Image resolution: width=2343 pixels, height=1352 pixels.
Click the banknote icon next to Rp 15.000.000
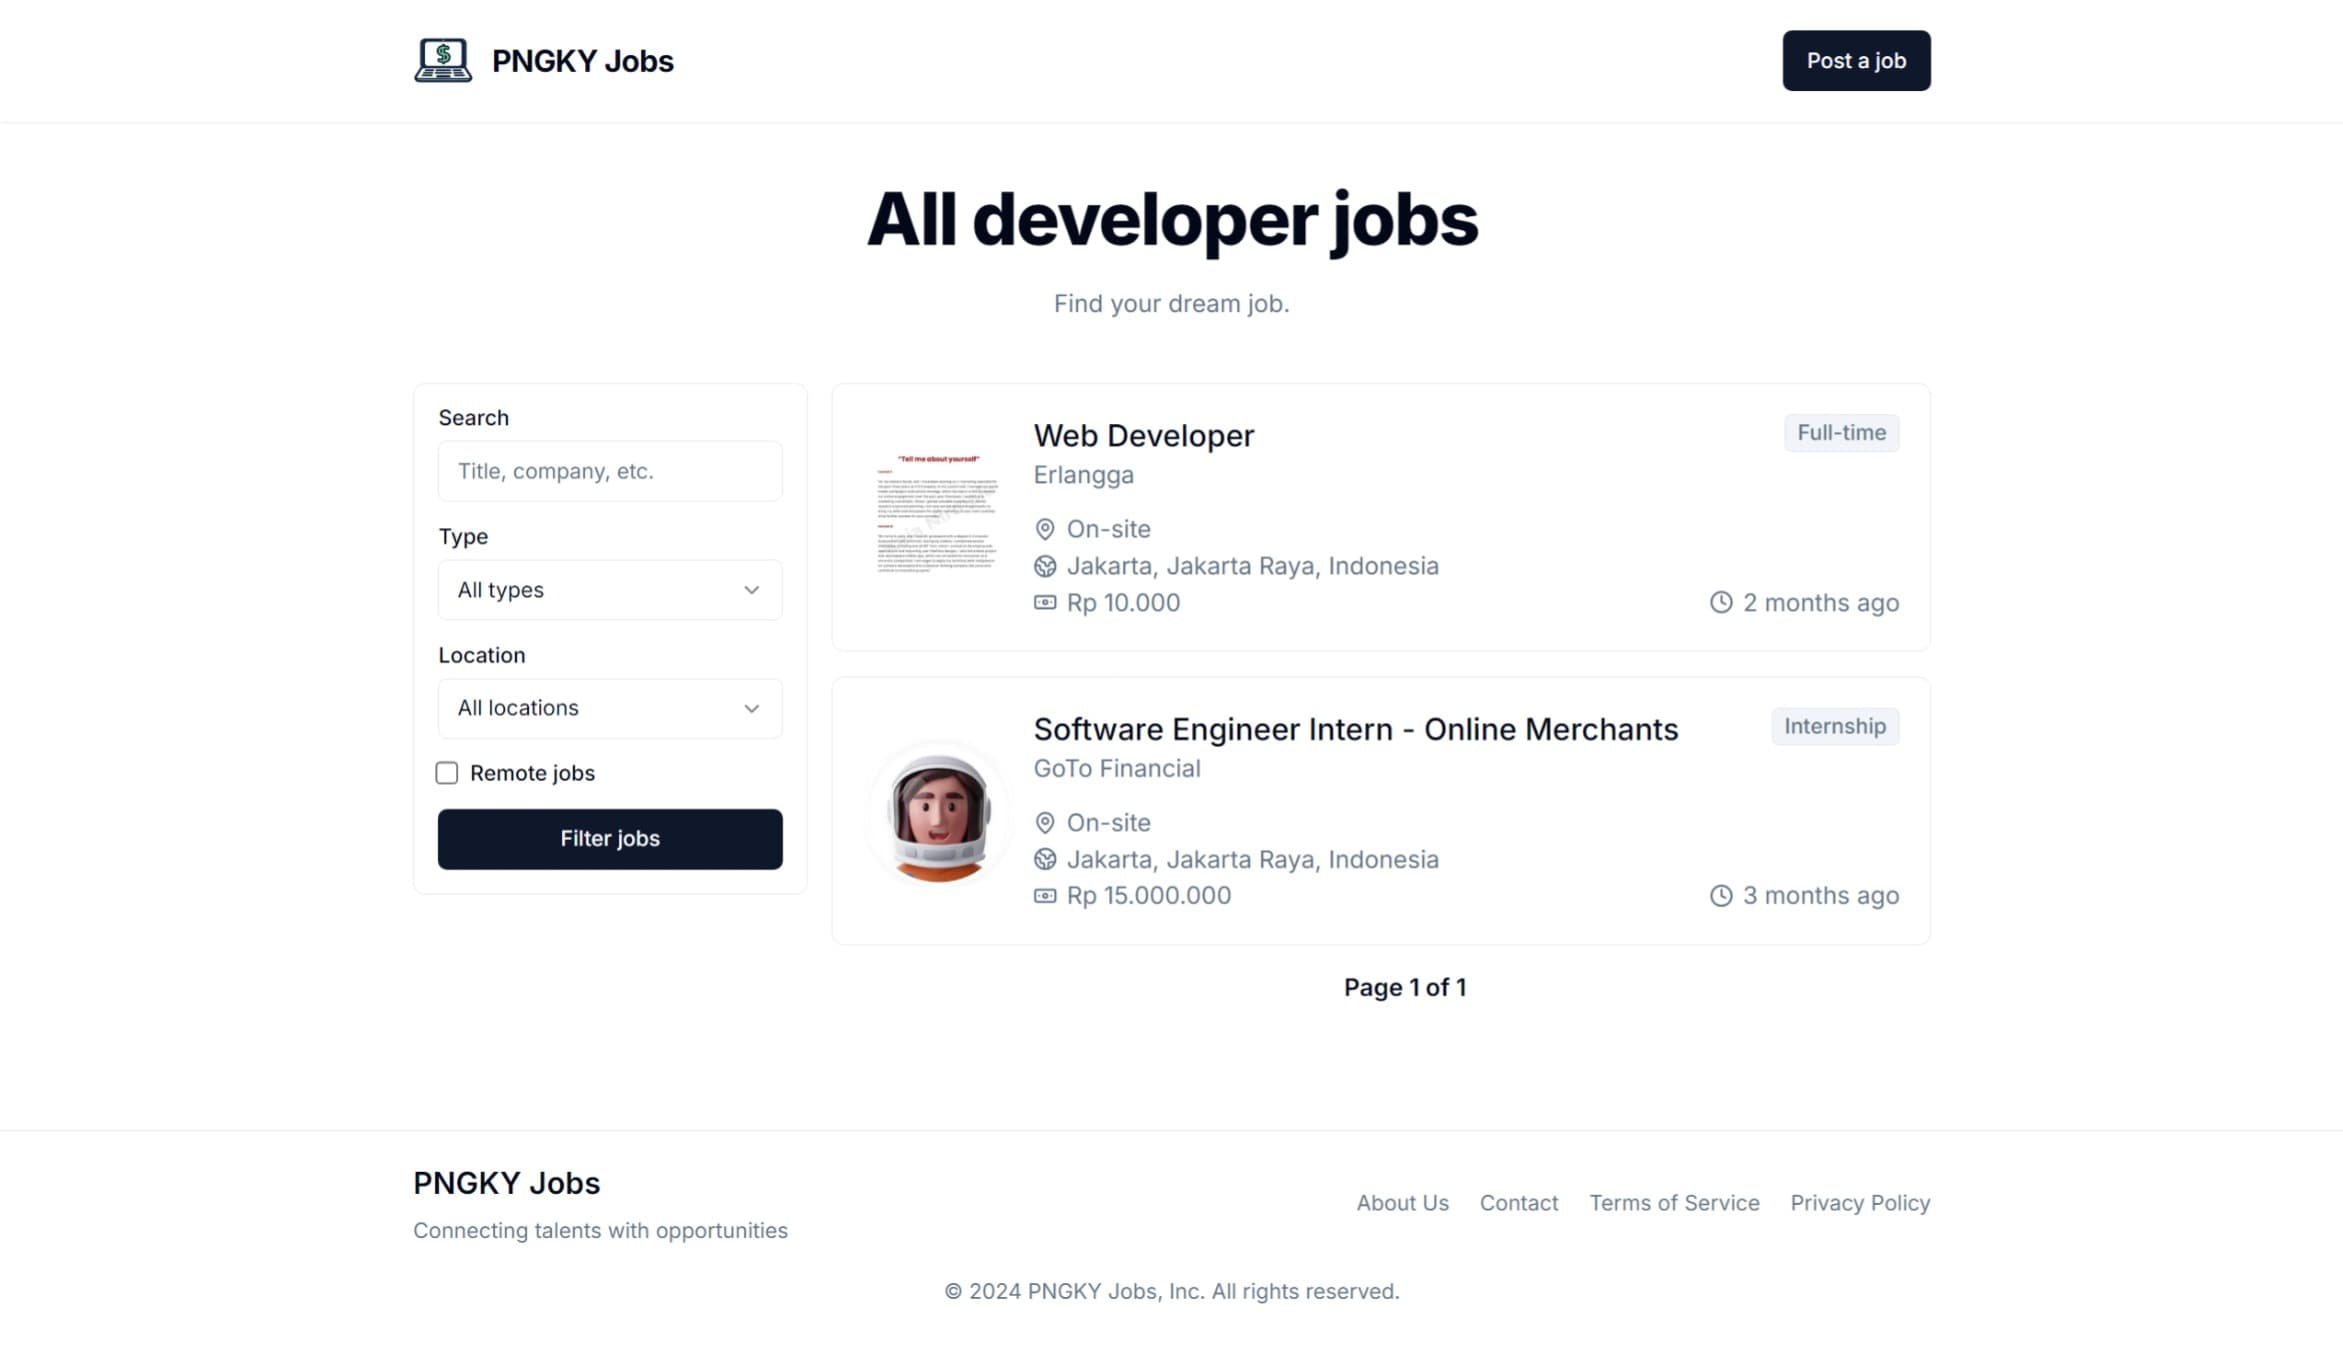tap(1044, 896)
